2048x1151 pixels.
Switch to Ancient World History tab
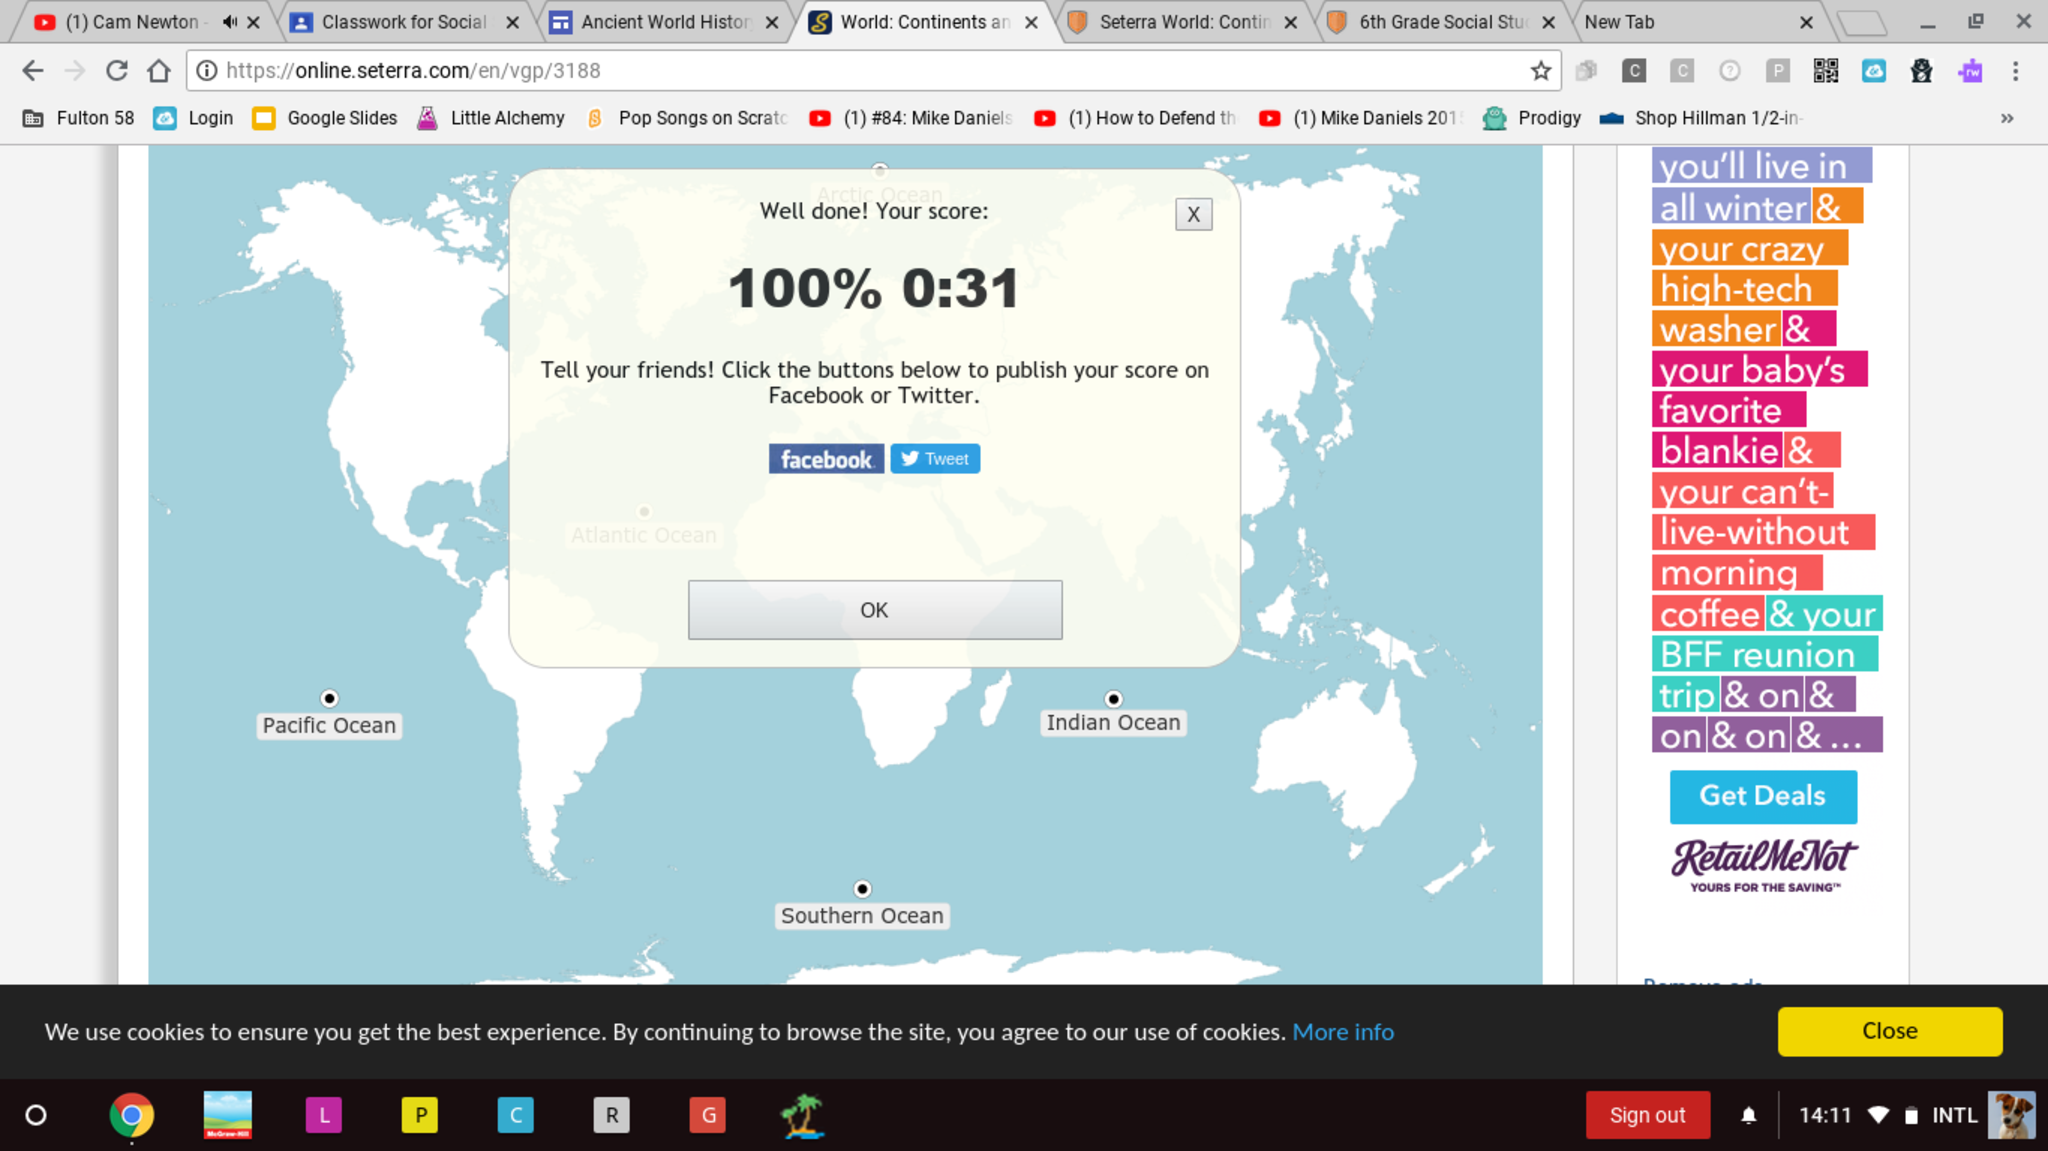[x=664, y=22]
